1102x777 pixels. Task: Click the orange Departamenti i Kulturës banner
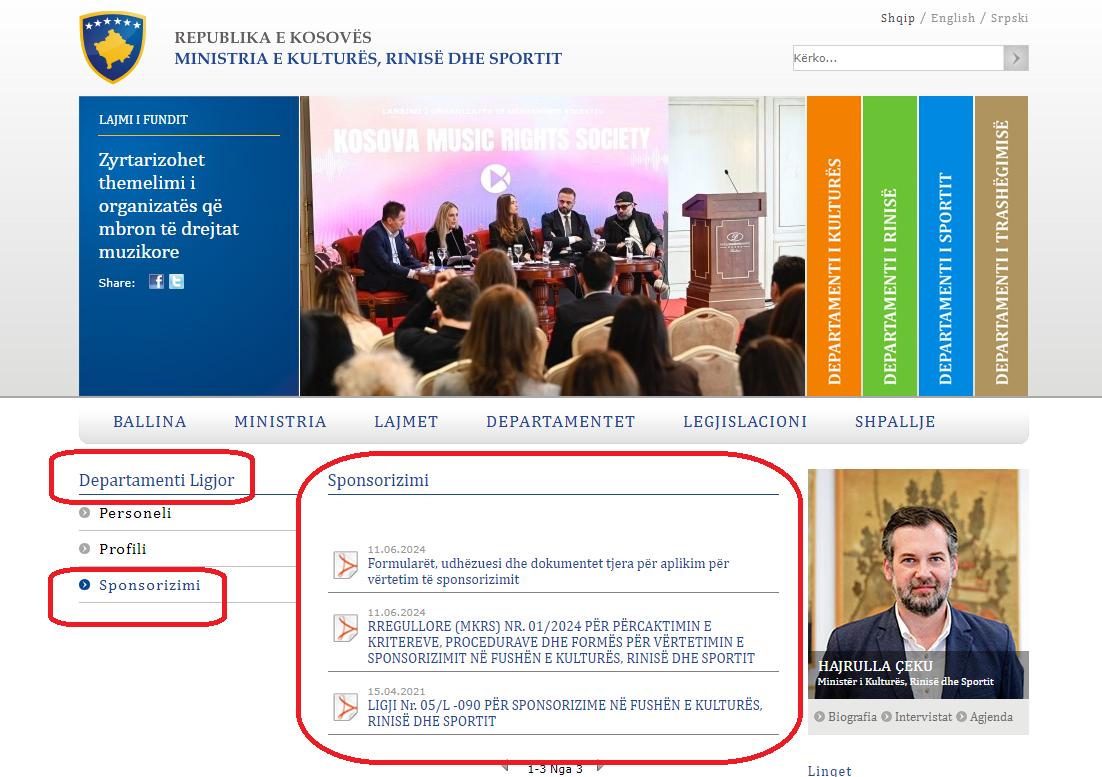click(x=834, y=246)
